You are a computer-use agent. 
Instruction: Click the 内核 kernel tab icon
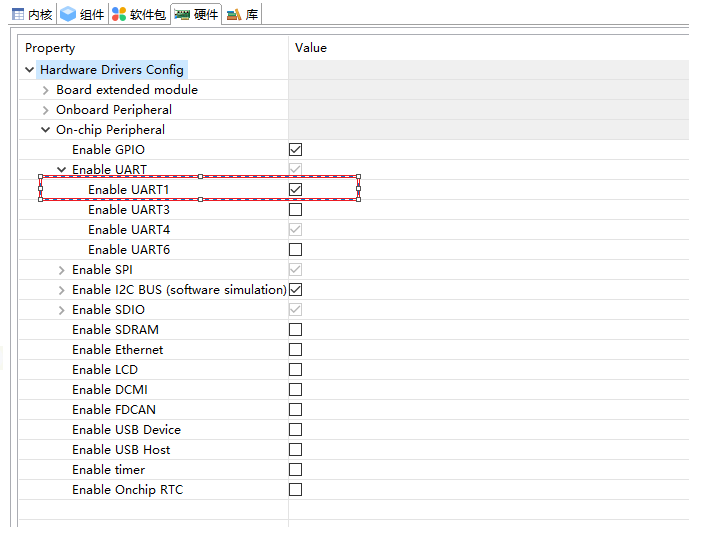pyautogui.click(x=19, y=14)
